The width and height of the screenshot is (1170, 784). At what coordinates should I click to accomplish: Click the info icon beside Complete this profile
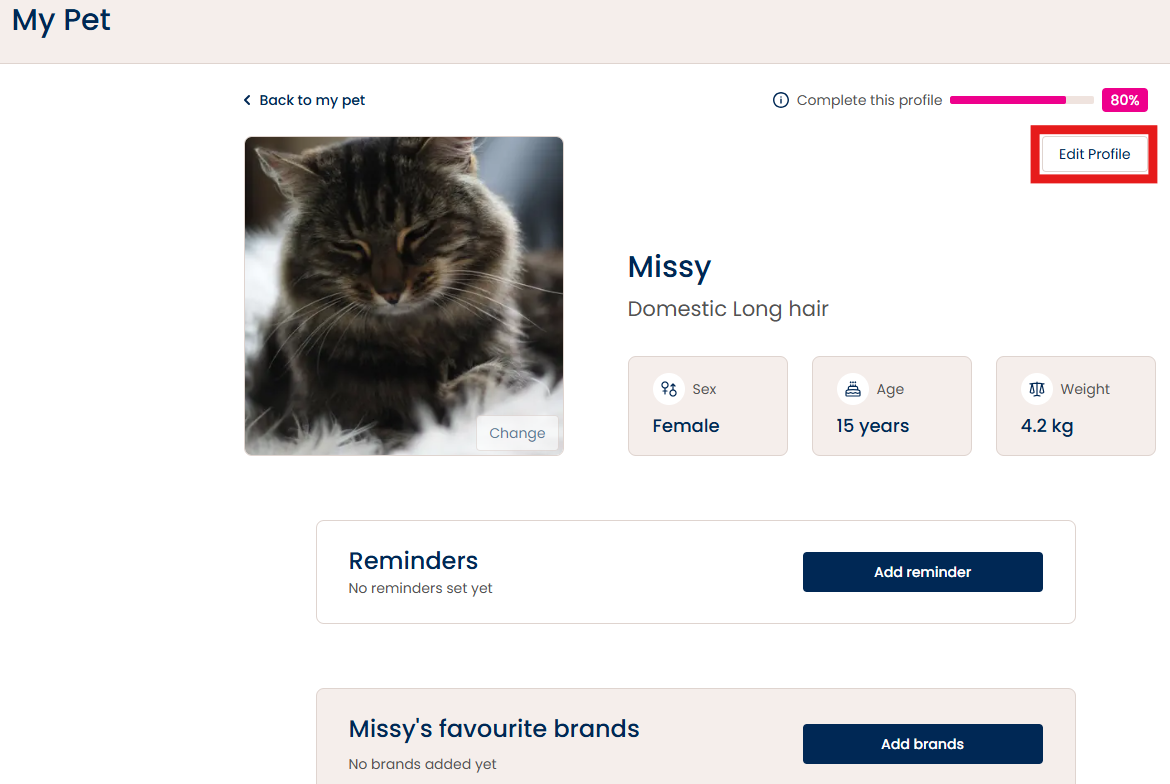click(780, 100)
